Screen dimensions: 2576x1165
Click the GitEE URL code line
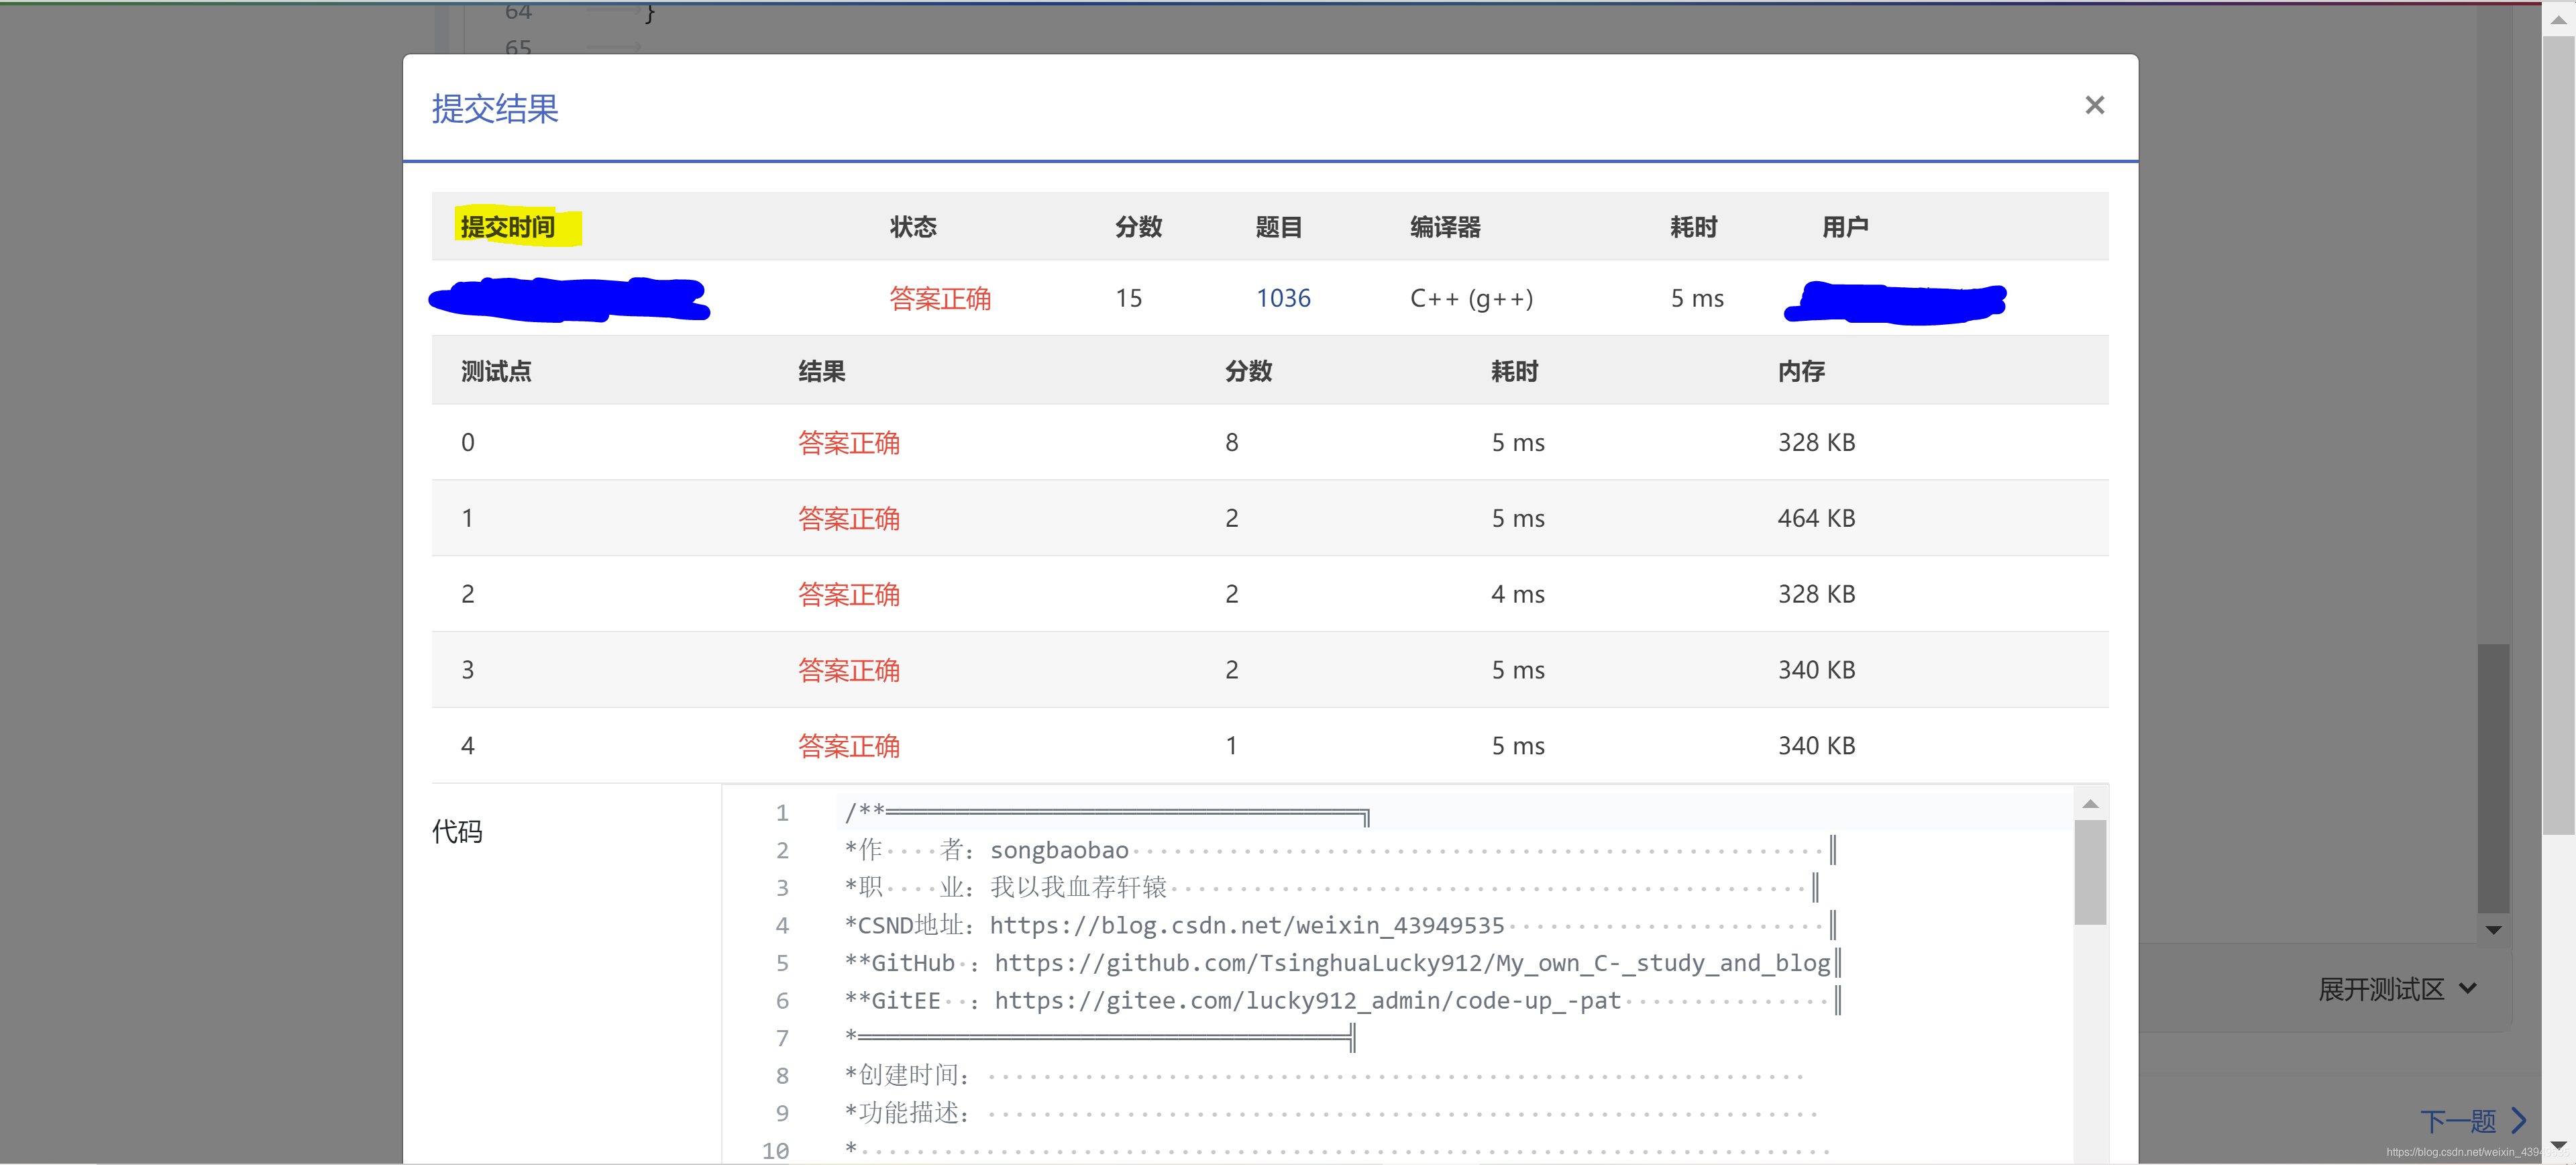click(x=1342, y=1001)
